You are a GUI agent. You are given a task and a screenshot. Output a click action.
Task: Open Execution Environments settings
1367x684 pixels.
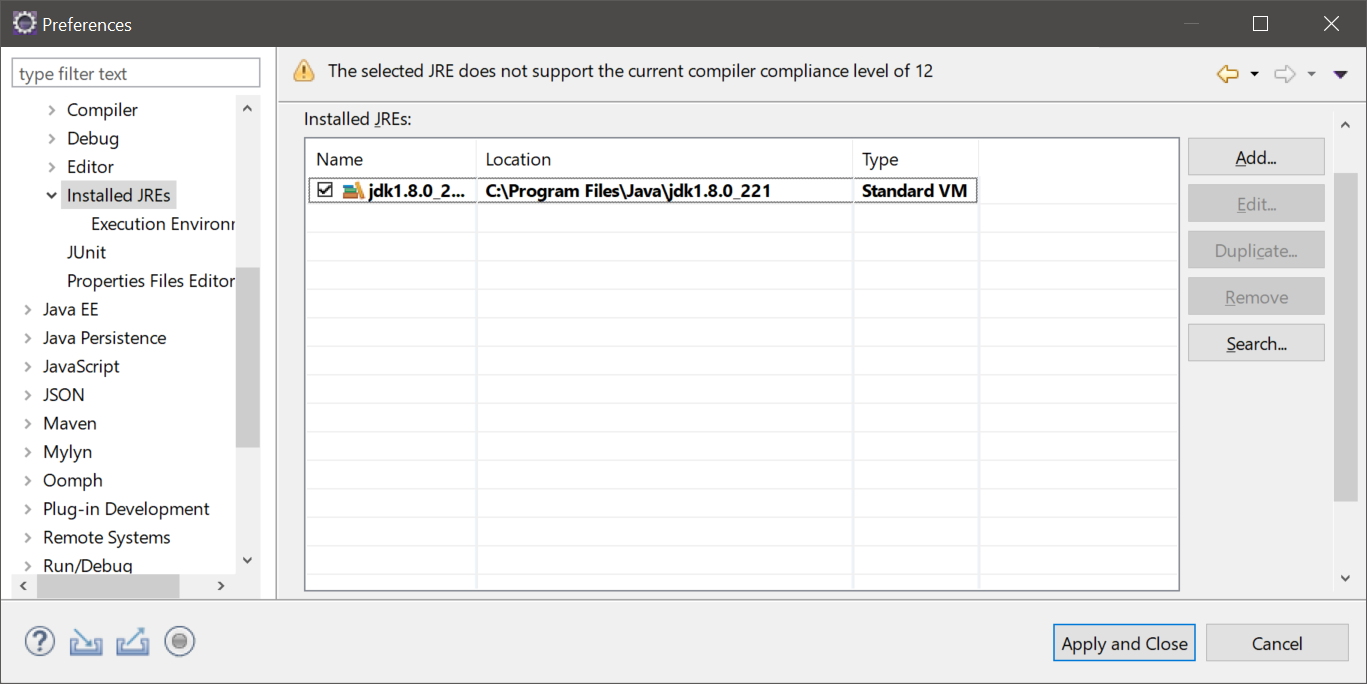coord(162,223)
